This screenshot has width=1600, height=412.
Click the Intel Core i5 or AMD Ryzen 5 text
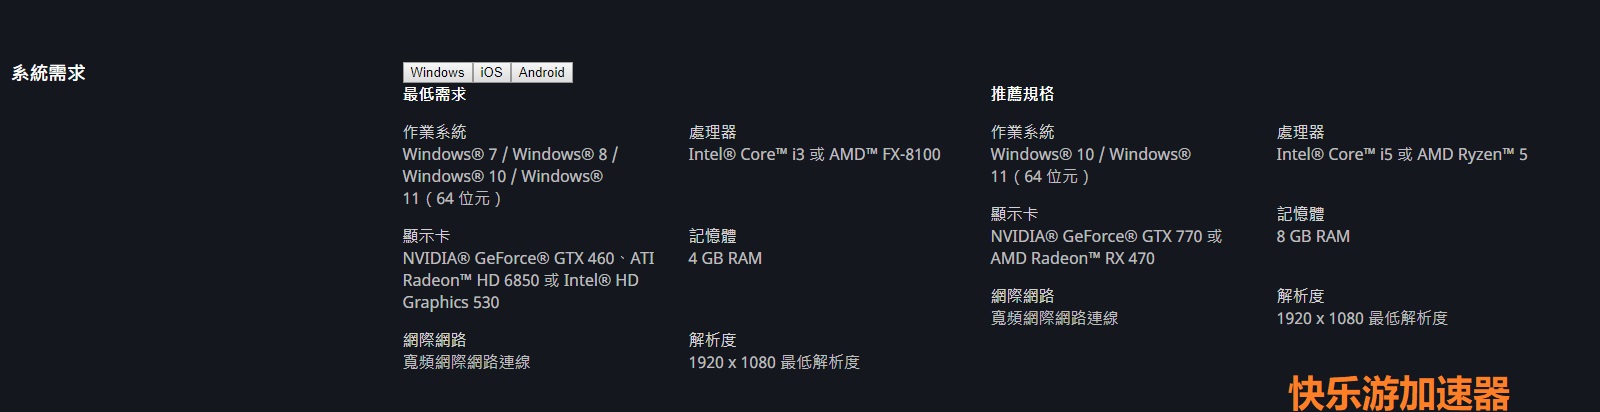click(1402, 154)
